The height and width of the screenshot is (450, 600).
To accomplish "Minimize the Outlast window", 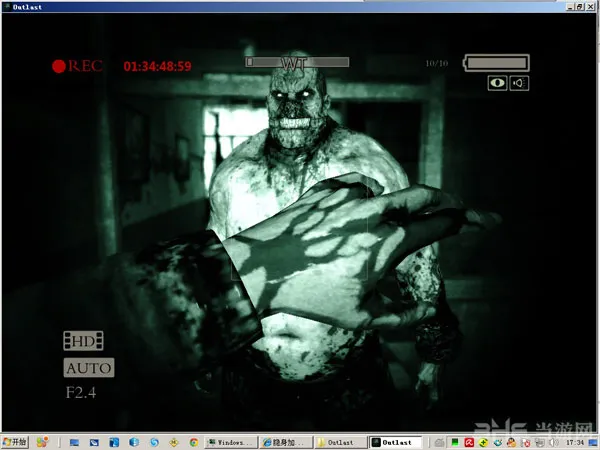I will (x=570, y=7).
